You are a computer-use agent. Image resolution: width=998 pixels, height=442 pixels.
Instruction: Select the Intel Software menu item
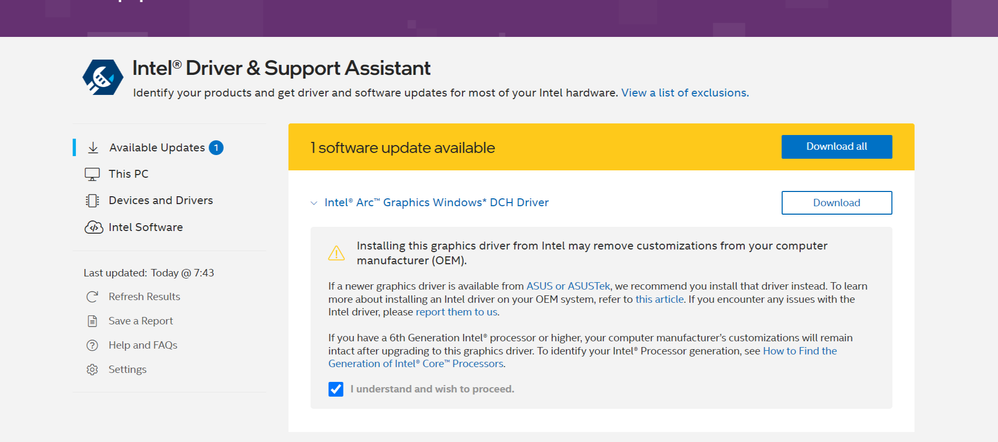145,228
